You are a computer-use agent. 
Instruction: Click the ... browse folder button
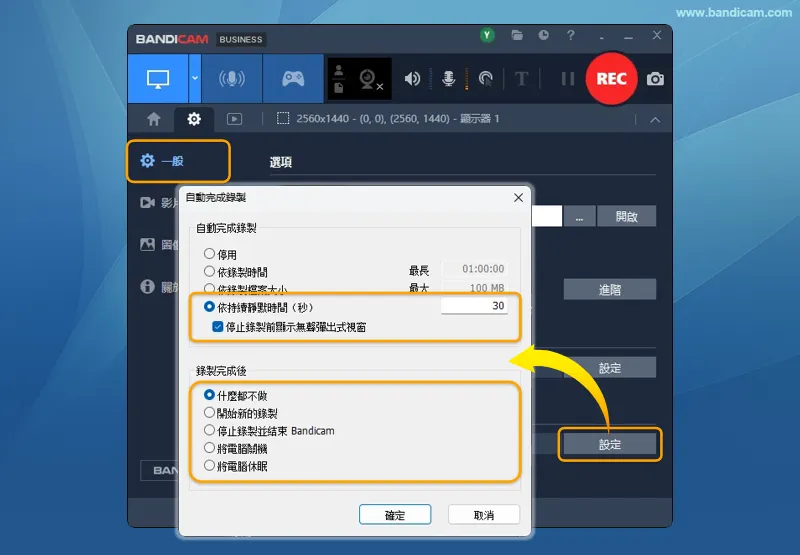pos(579,216)
